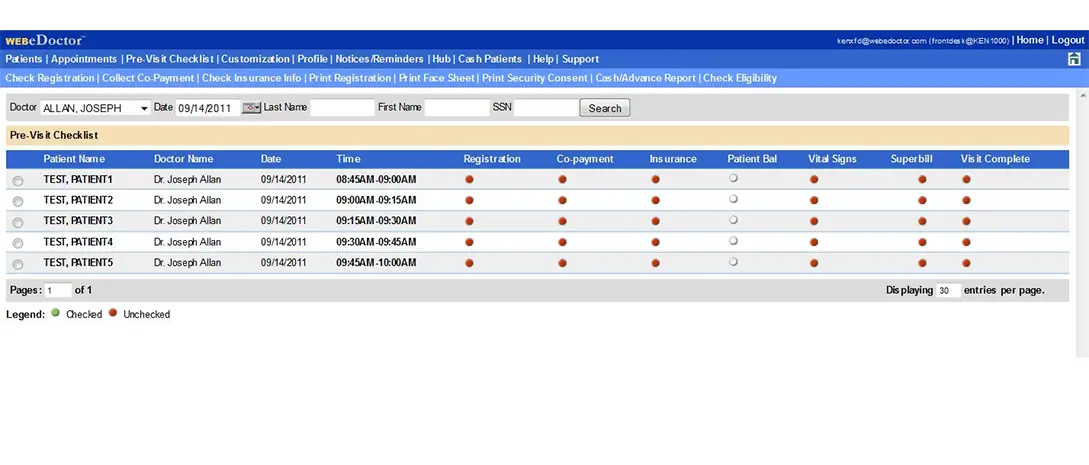Viewport: 1089px width, 465px height.
Task: Select radio button for TEST, PATIENT4
Action: pos(18,244)
